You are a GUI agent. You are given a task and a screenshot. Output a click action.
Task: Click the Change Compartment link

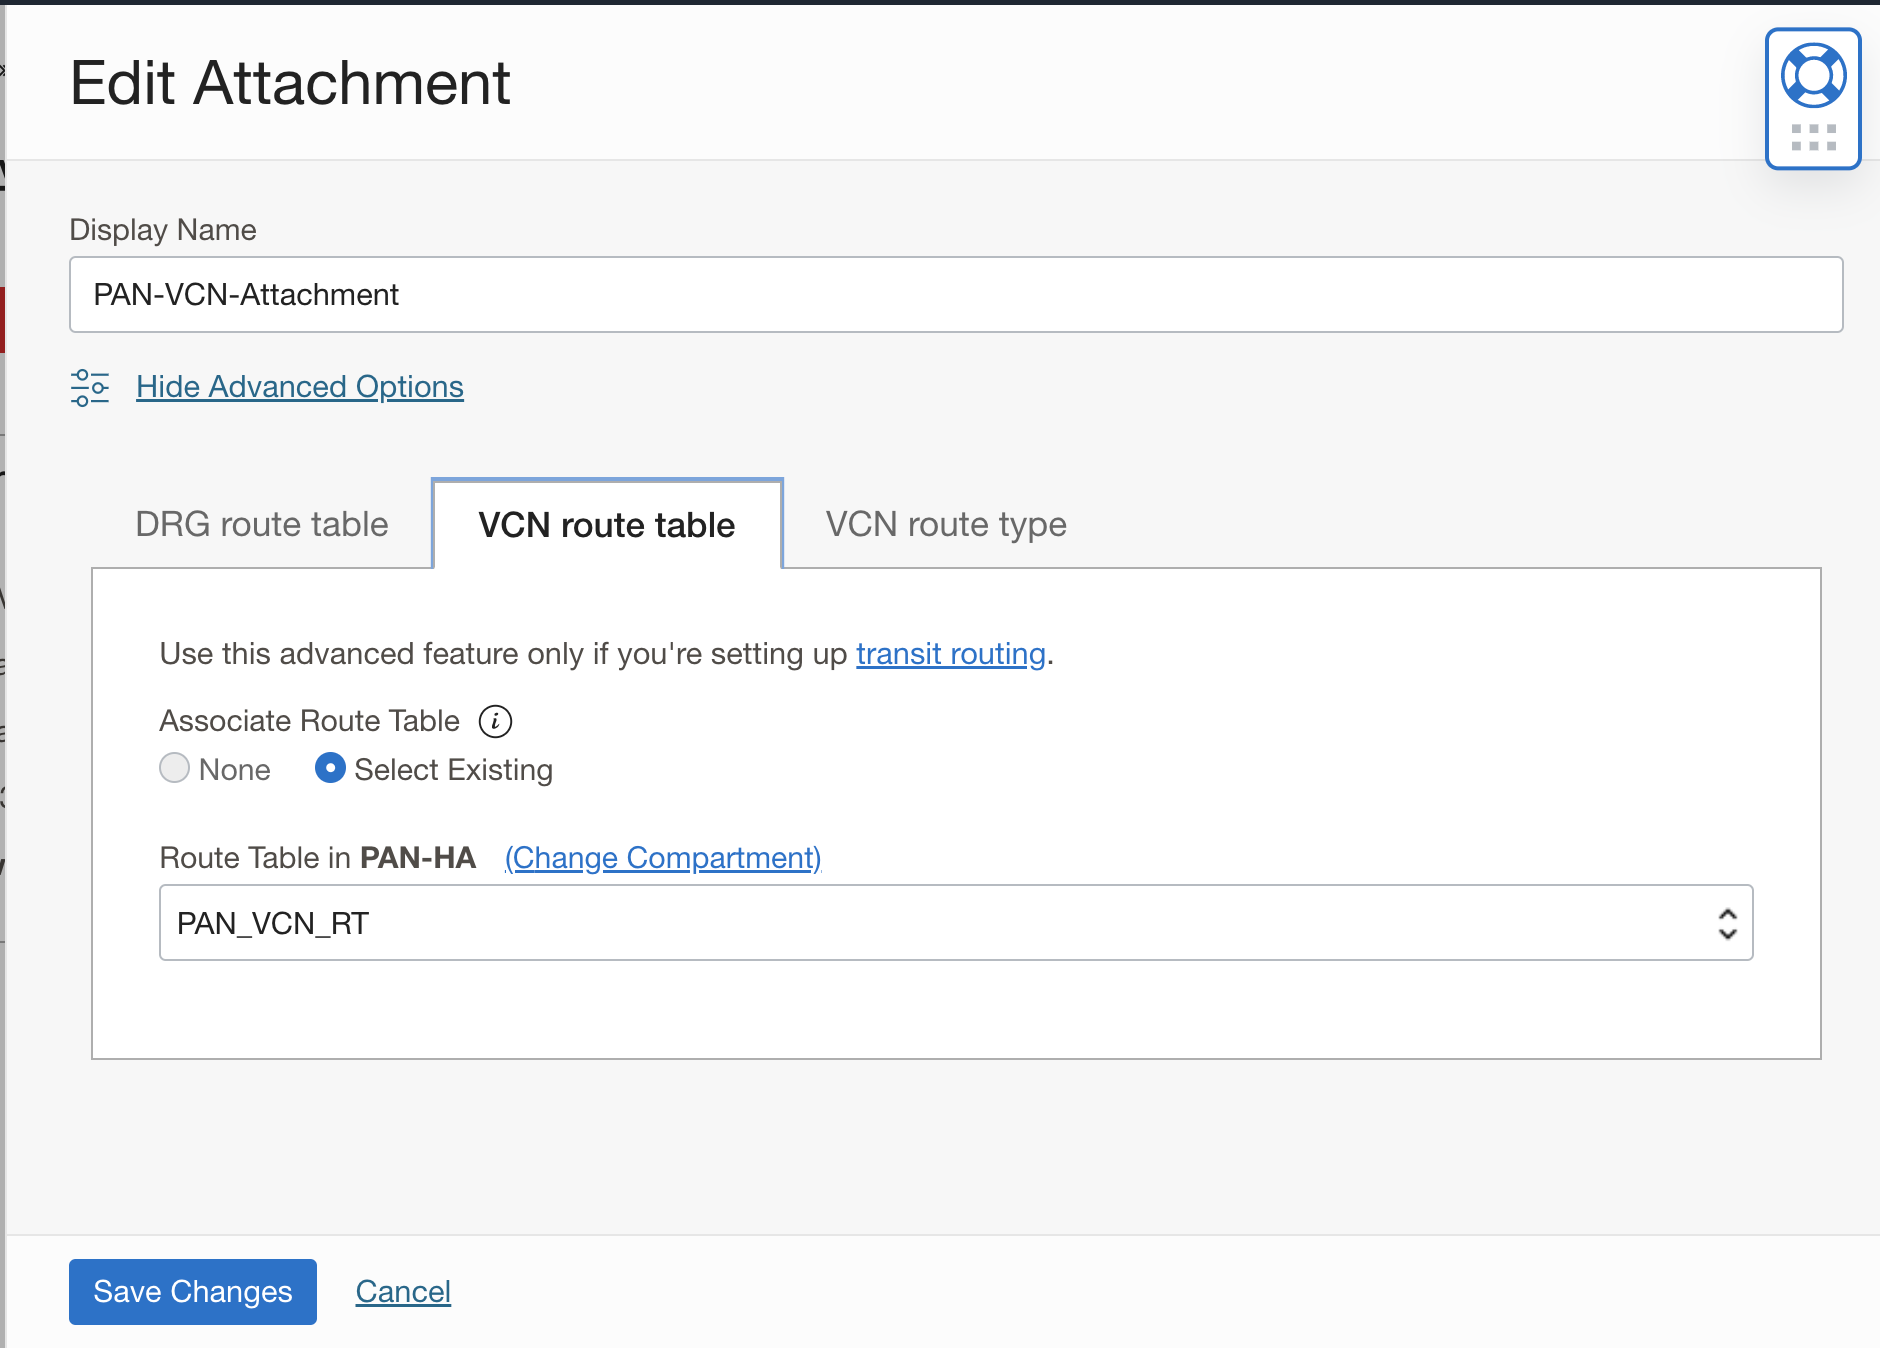663,858
